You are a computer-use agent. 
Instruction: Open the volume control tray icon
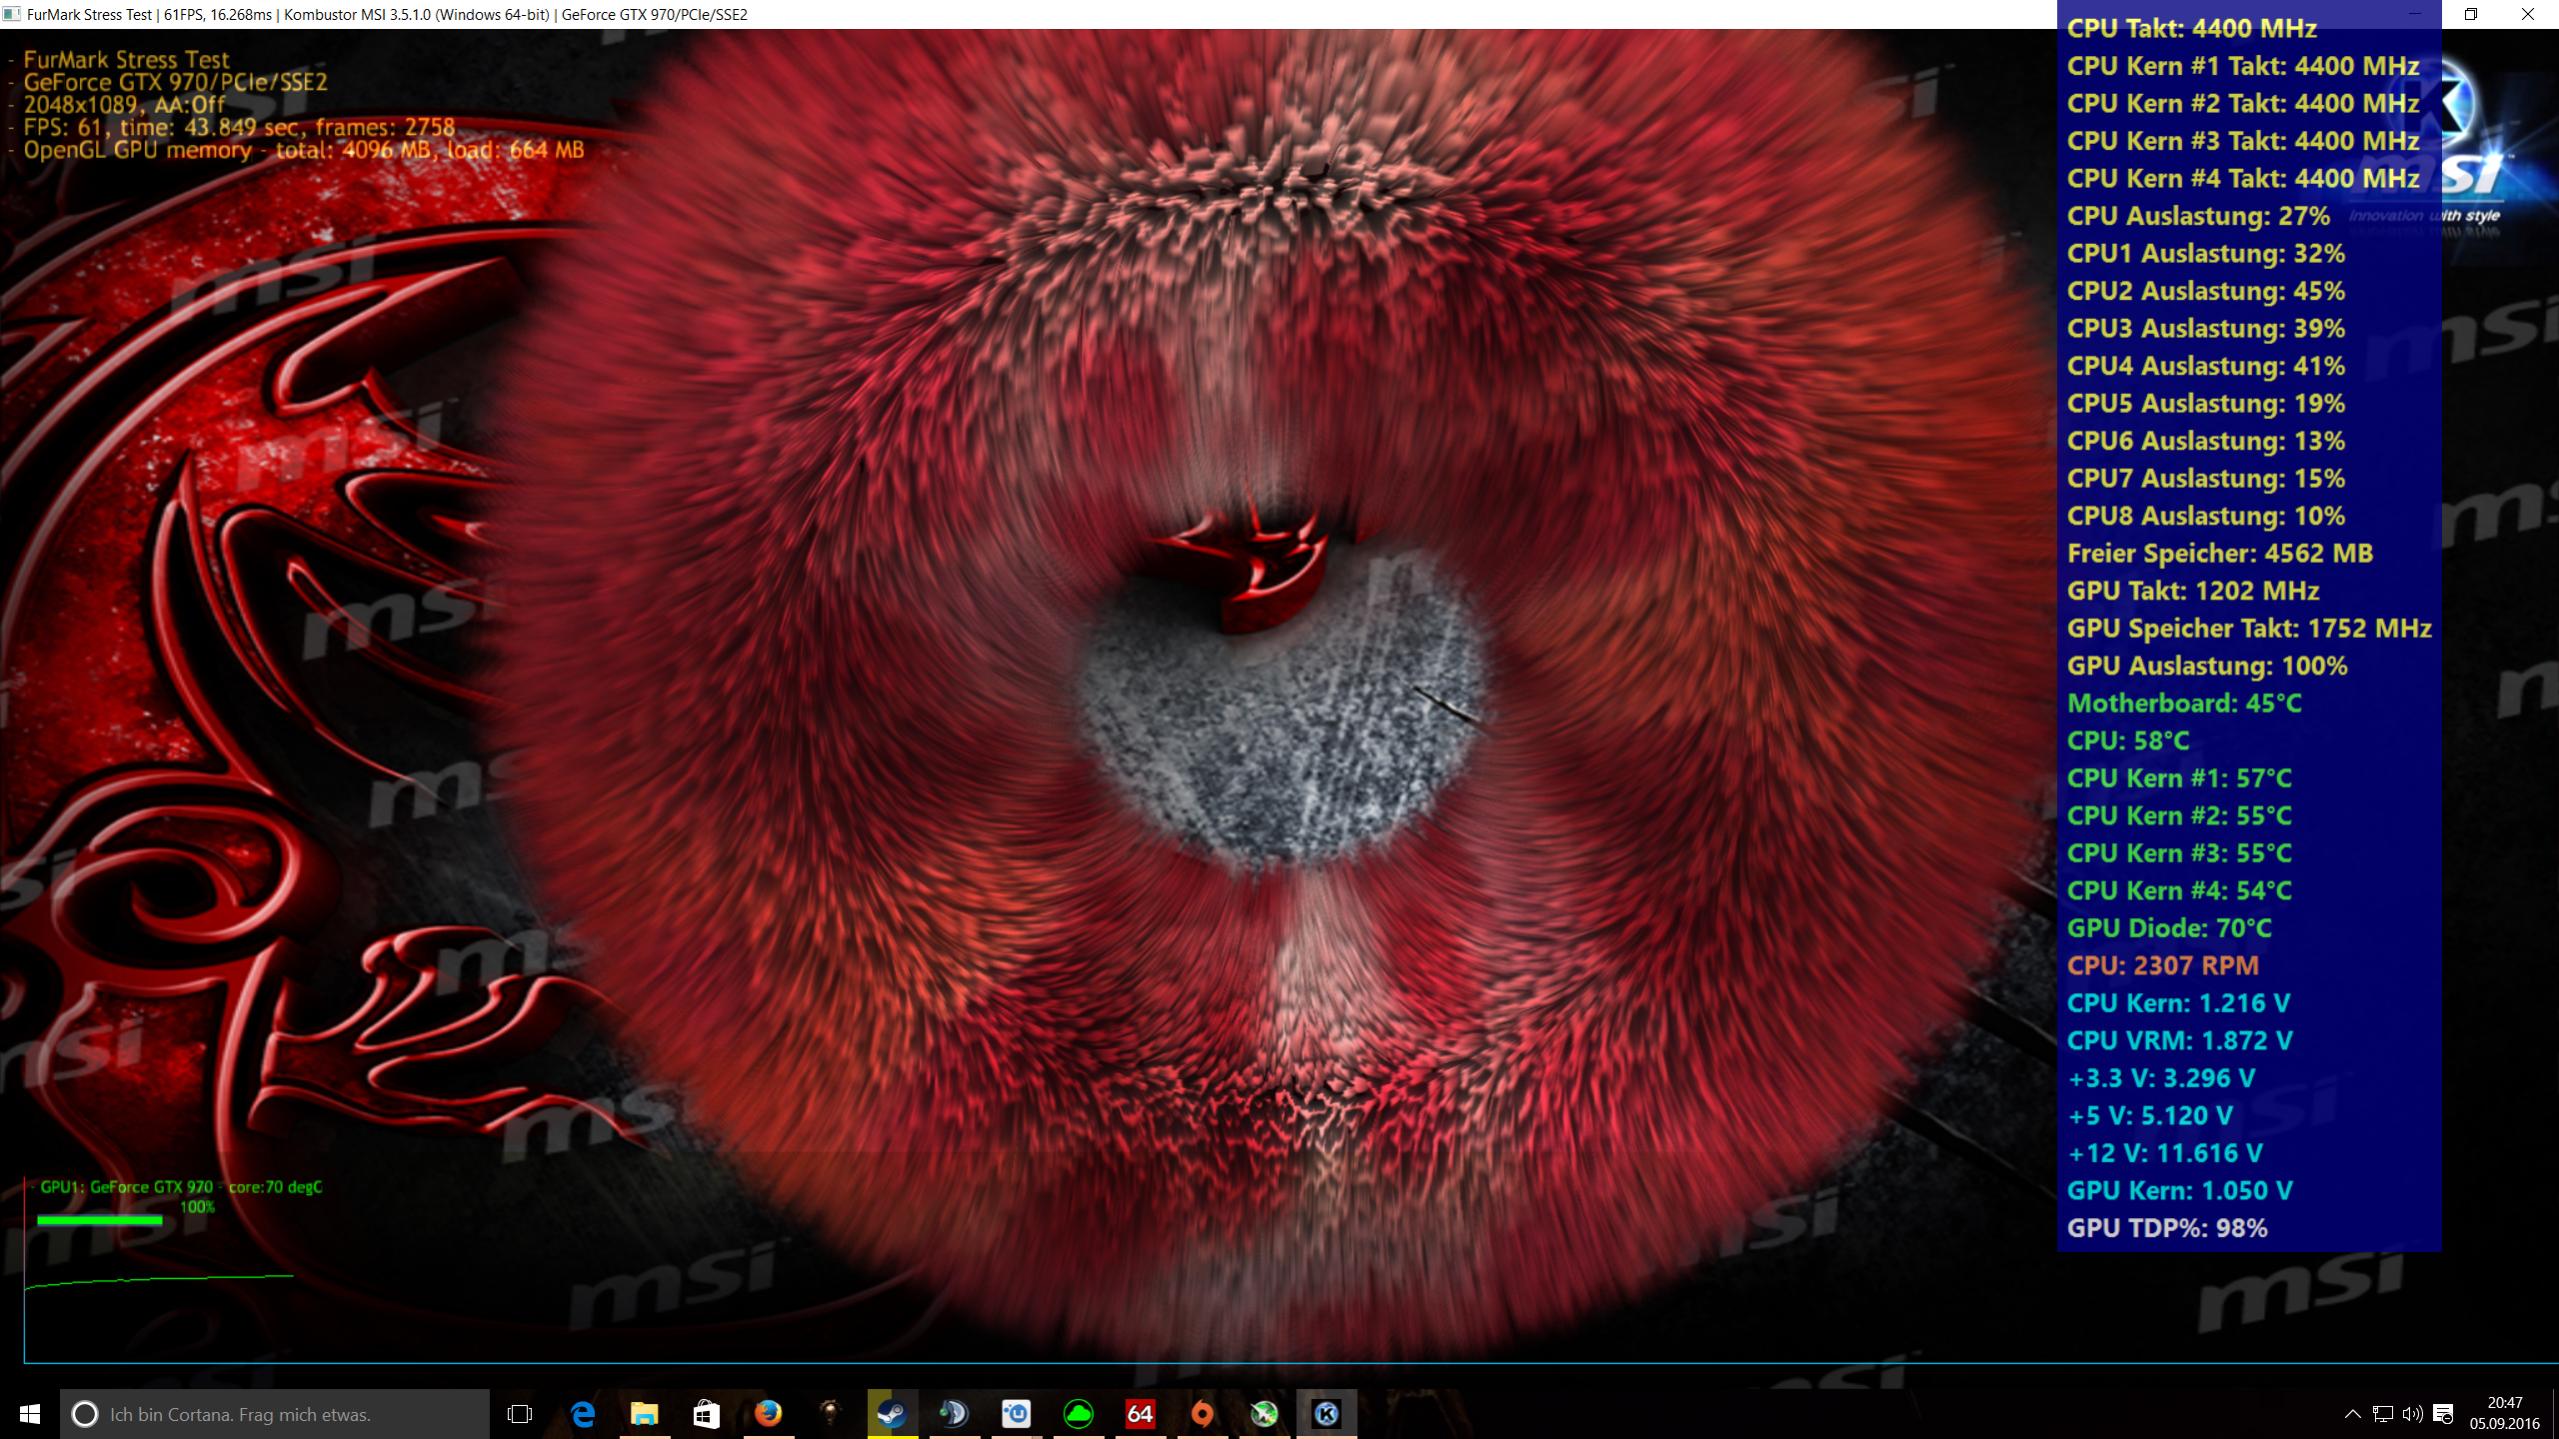point(2412,1413)
